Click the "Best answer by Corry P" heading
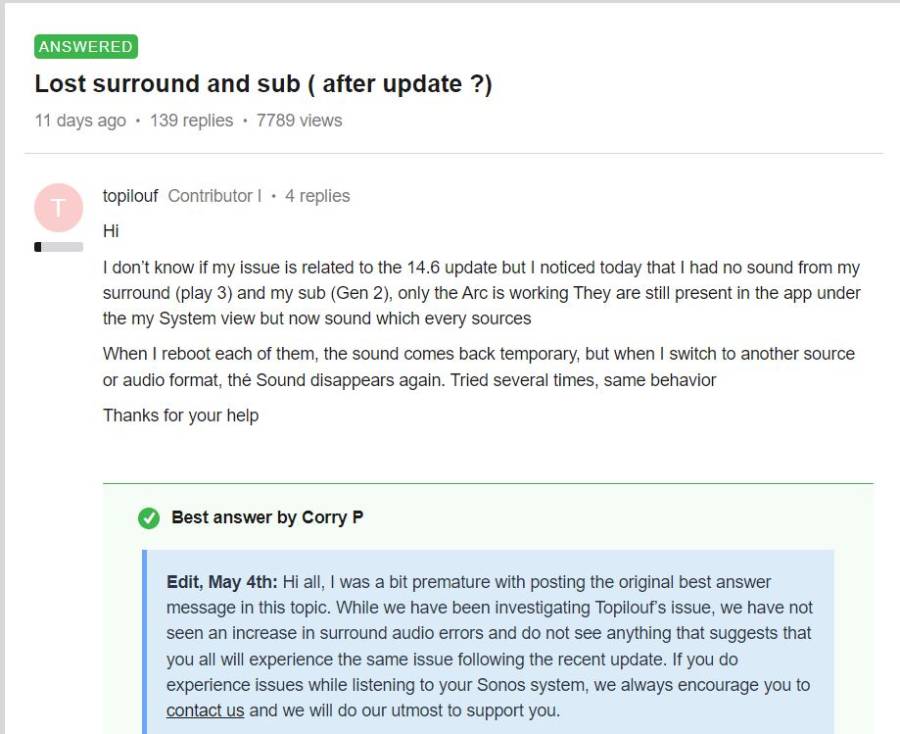The image size is (900, 734). (266, 518)
